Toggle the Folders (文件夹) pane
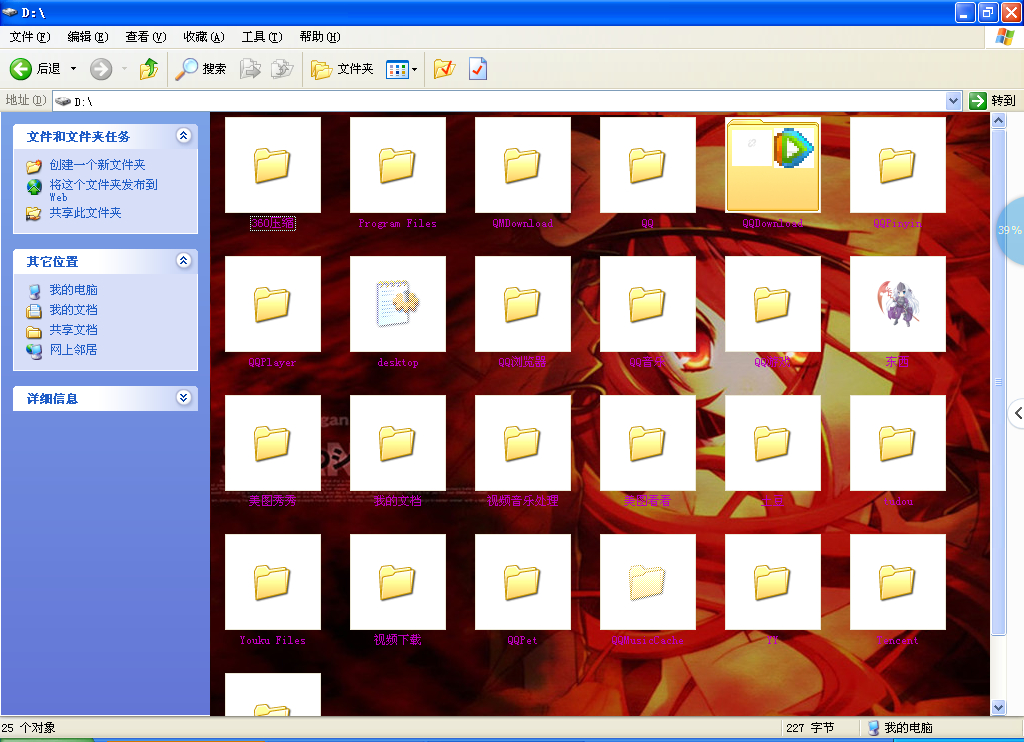This screenshot has width=1024, height=742. coord(342,69)
